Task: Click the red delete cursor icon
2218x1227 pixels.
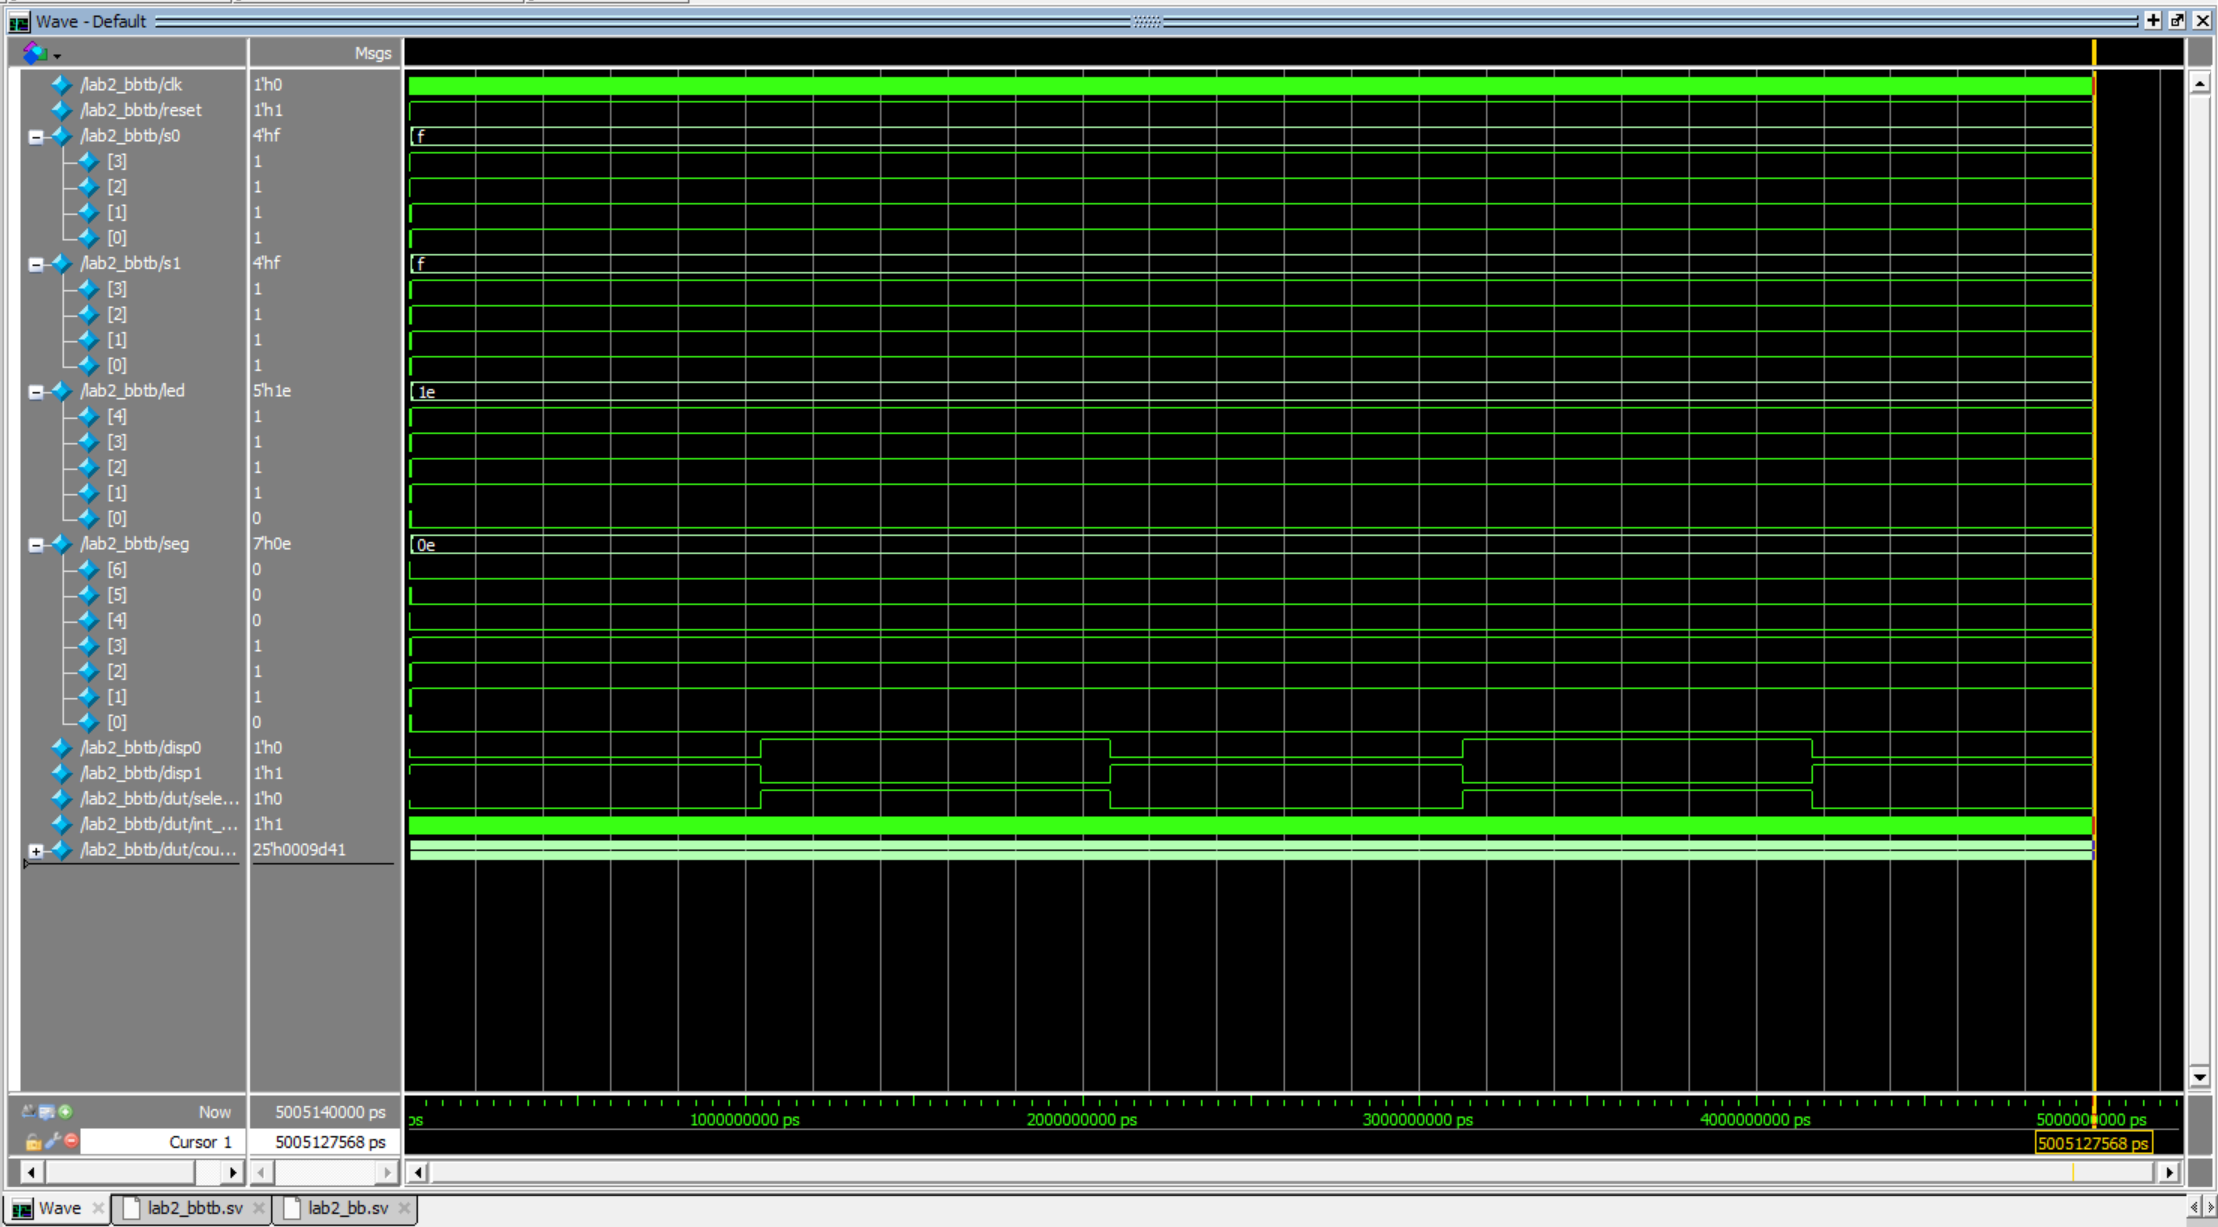Action: click(70, 1141)
